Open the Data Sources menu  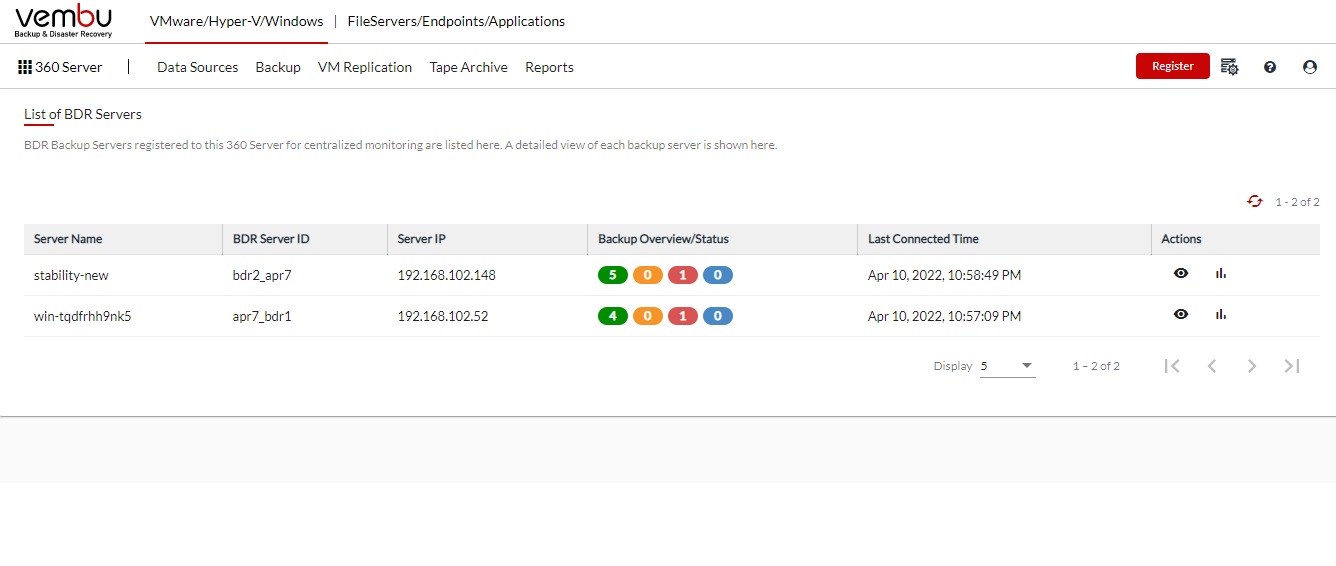(198, 67)
